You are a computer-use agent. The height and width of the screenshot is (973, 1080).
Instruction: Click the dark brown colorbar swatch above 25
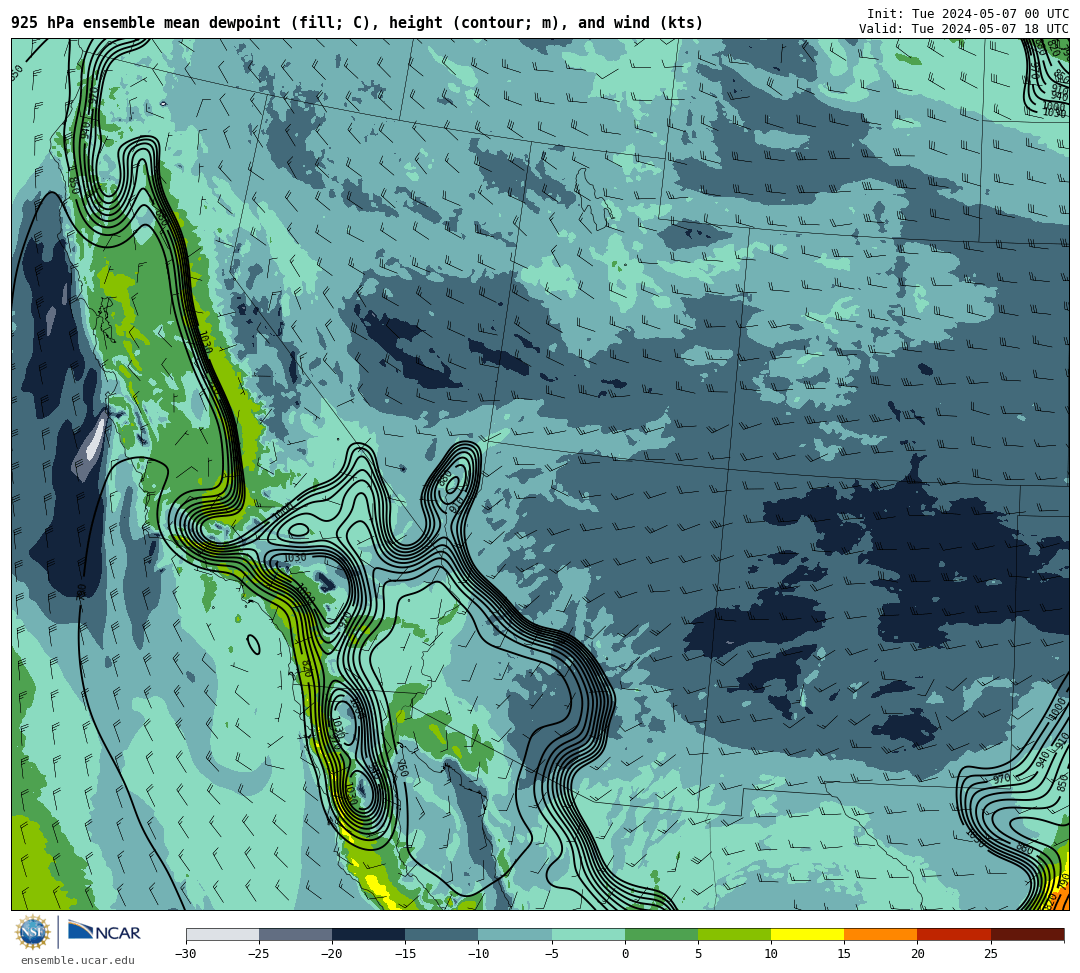[1027, 934]
